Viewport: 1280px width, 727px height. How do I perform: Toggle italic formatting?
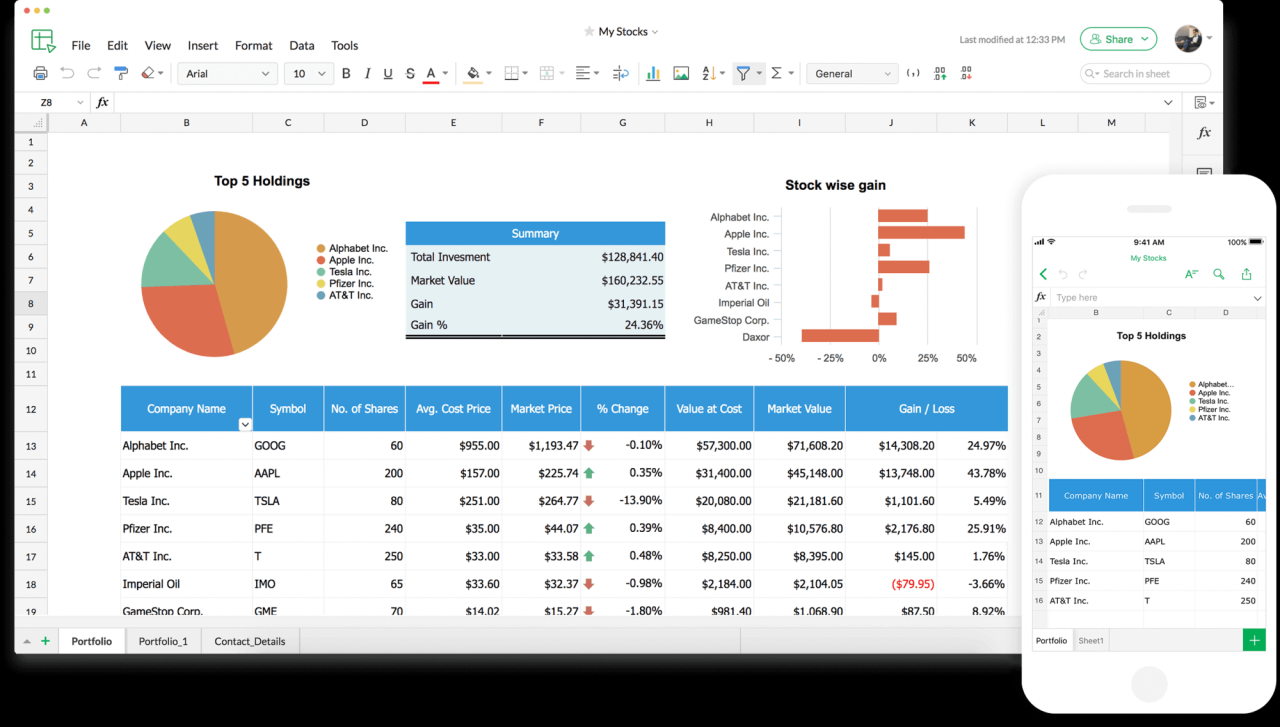pyautogui.click(x=367, y=73)
